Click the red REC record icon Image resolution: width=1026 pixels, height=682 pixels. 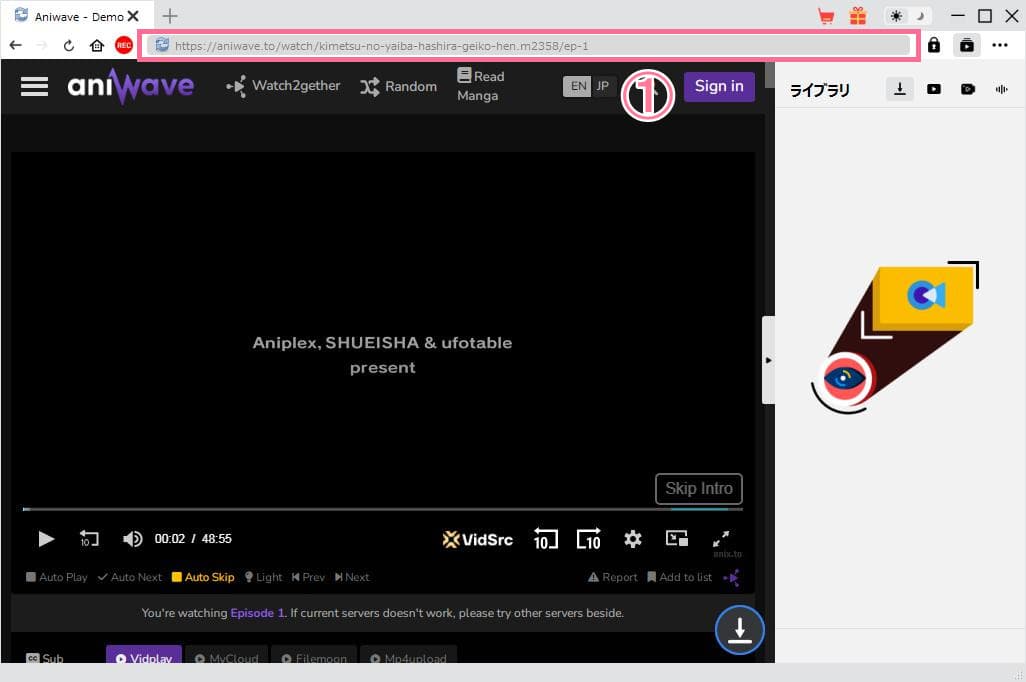click(123, 45)
